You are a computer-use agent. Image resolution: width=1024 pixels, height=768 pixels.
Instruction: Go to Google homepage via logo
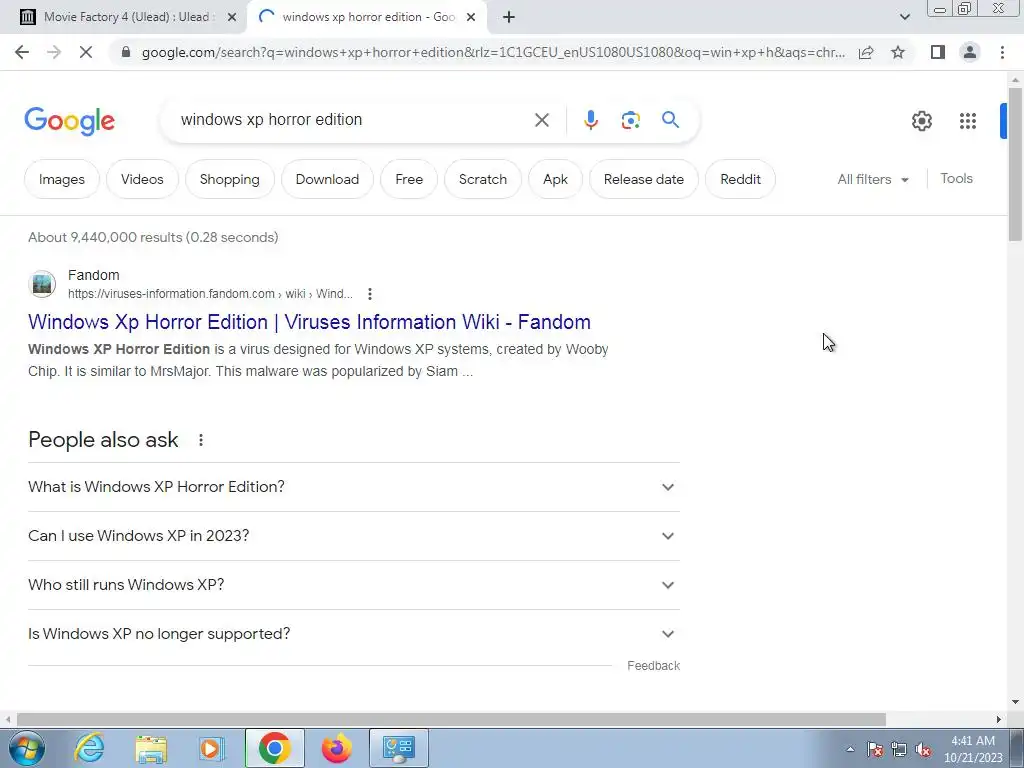(70, 121)
